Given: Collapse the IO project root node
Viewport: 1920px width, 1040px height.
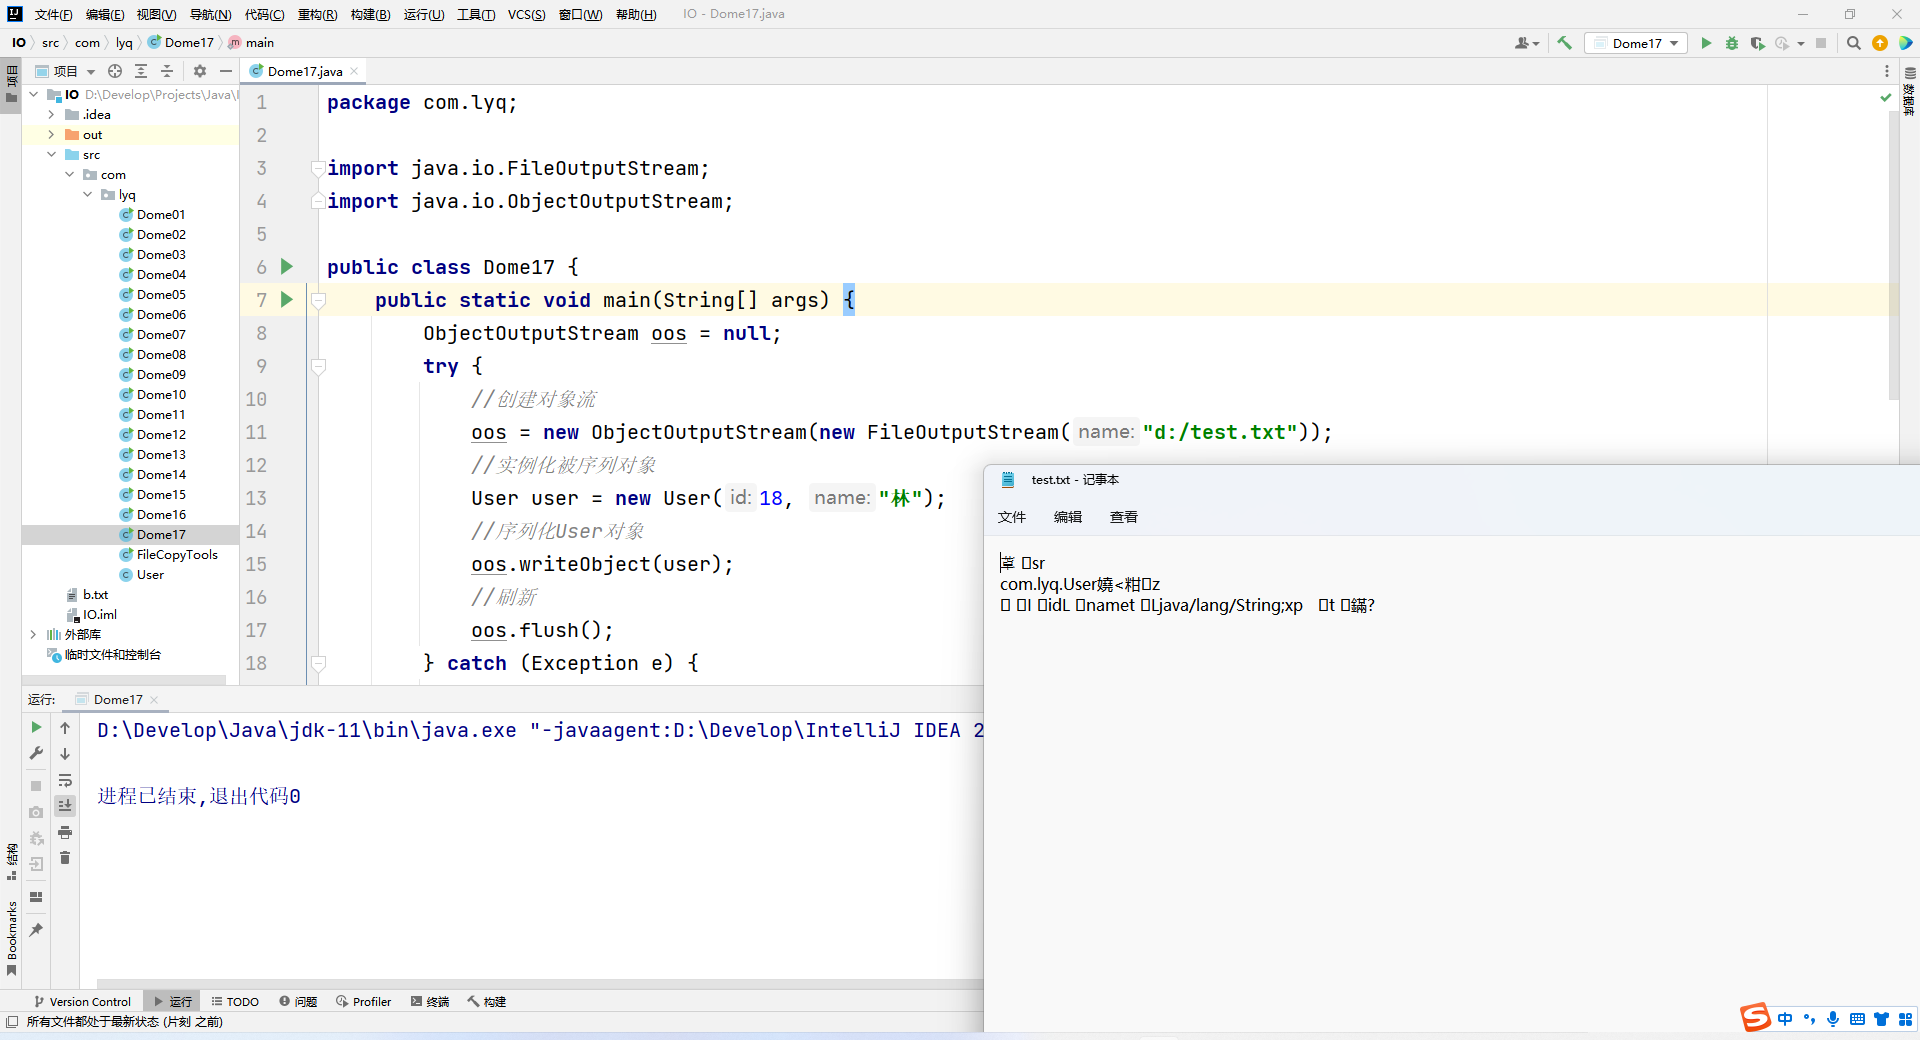Looking at the screenshot, I should pos(34,95).
